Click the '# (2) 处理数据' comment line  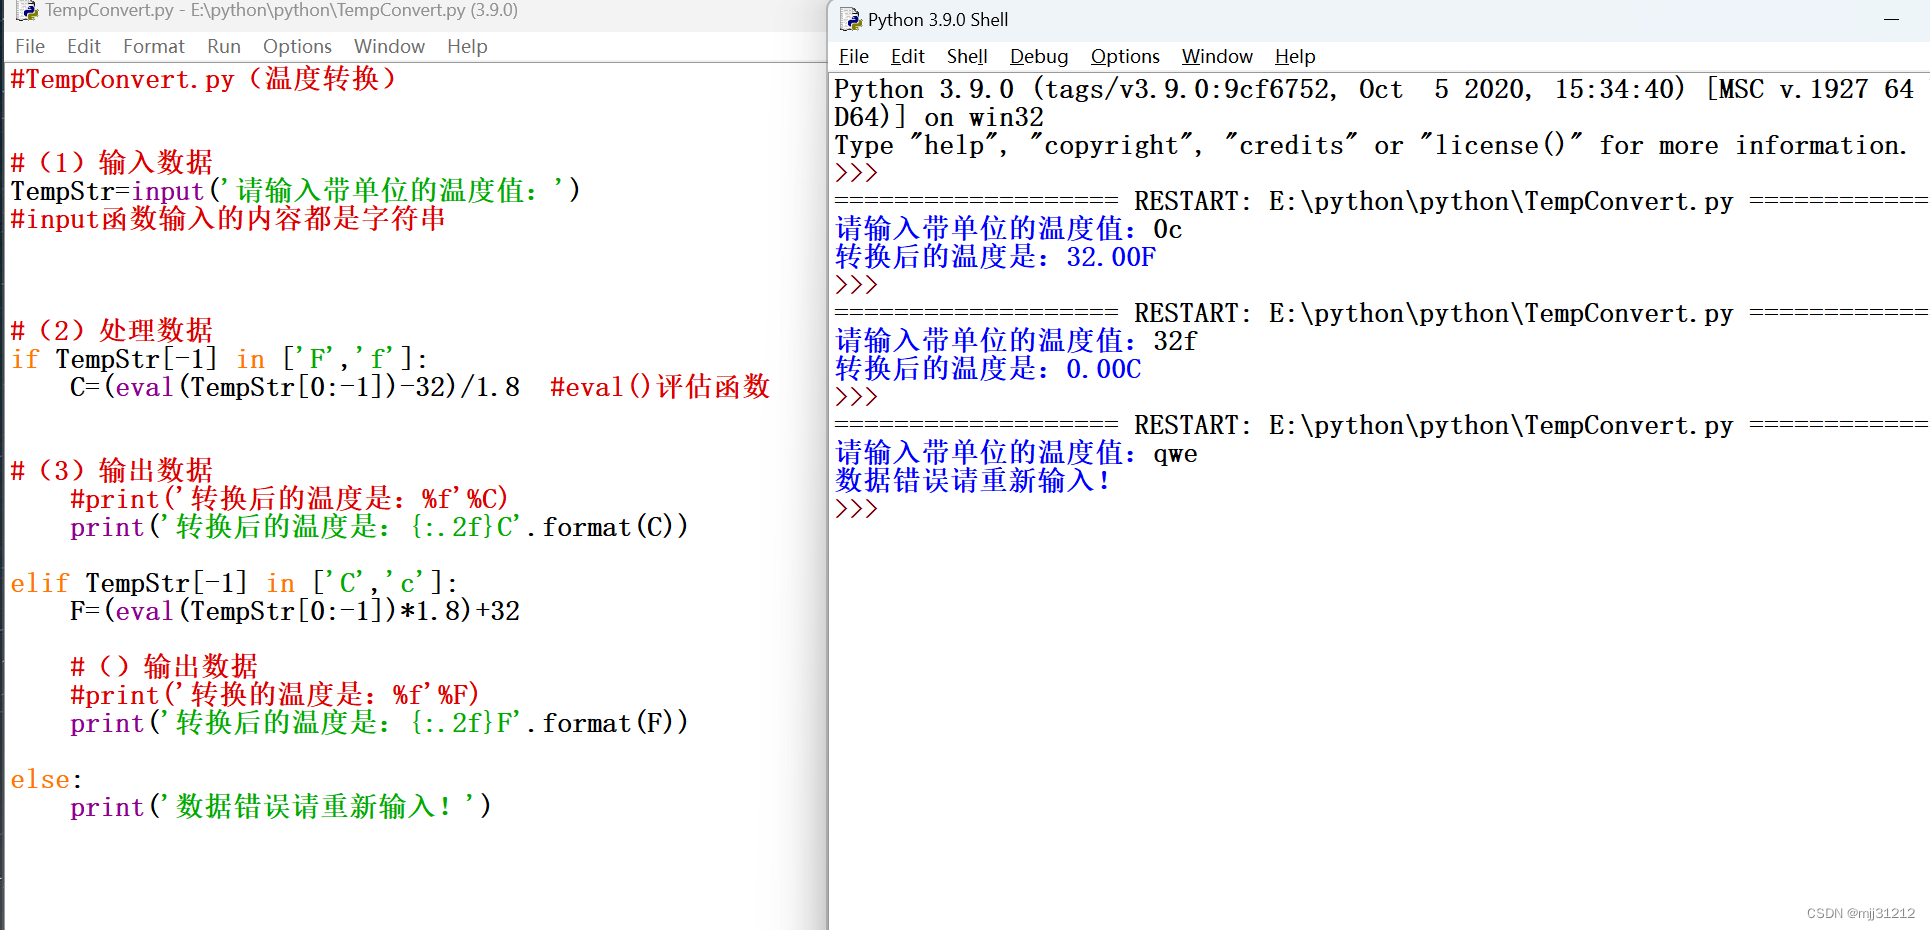(x=112, y=330)
